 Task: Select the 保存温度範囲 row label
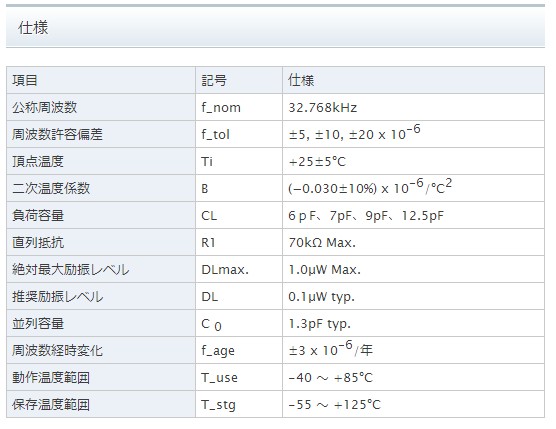pyautogui.click(x=51, y=405)
